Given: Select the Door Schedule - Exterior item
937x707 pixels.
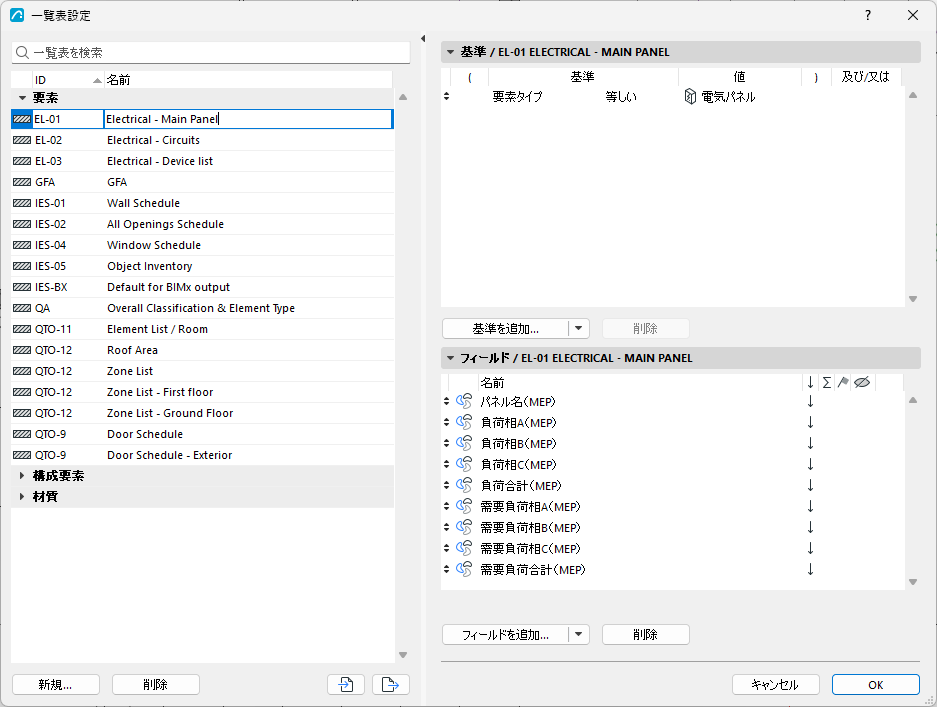Looking at the screenshot, I should pyautogui.click(x=203, y=455).
